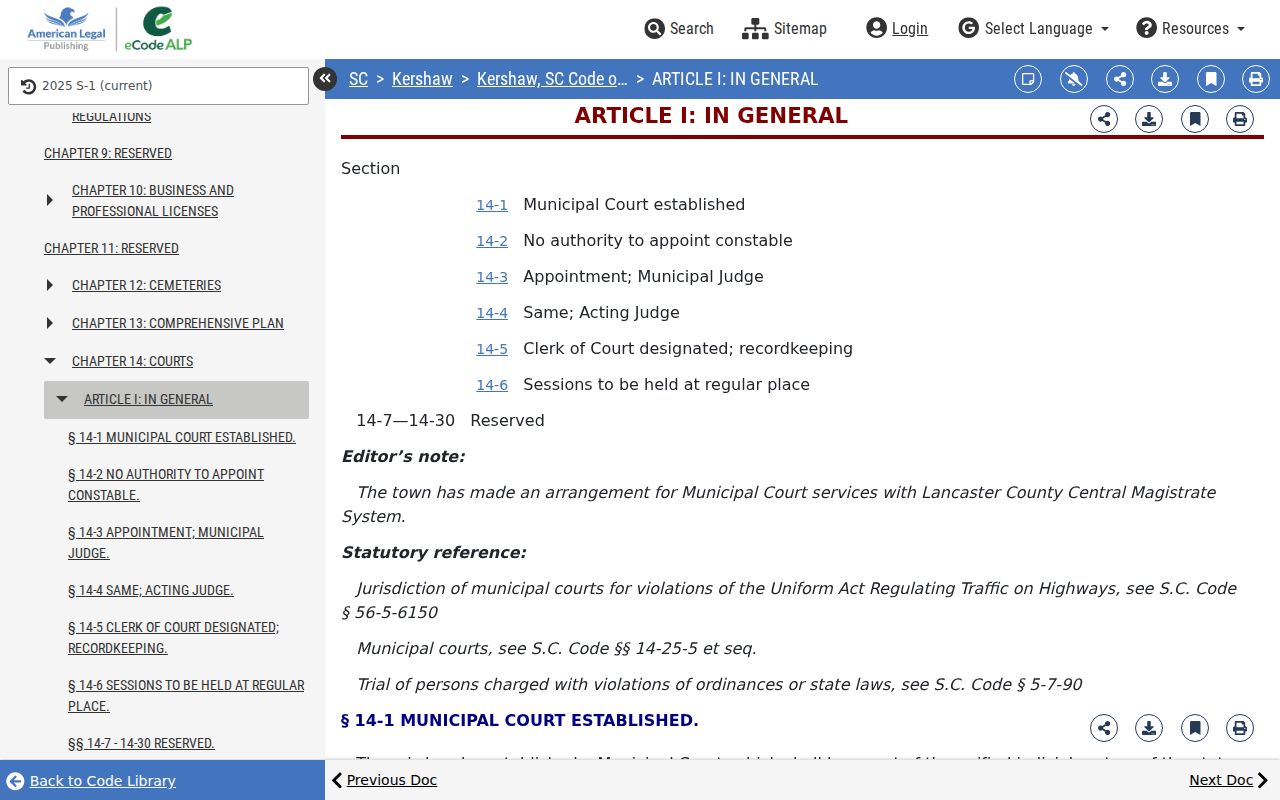Print § 14-1 Municipal Court Established
Image resolution: width=1280 pixels, height=800 pixels.
[1240, 728]
